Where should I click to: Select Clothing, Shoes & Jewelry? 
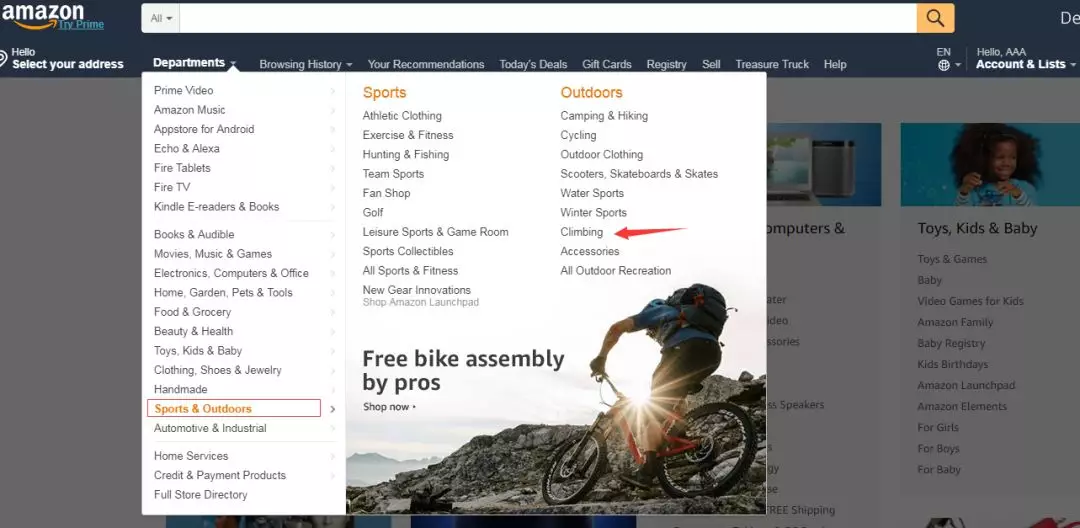click(x=218, y=370)
